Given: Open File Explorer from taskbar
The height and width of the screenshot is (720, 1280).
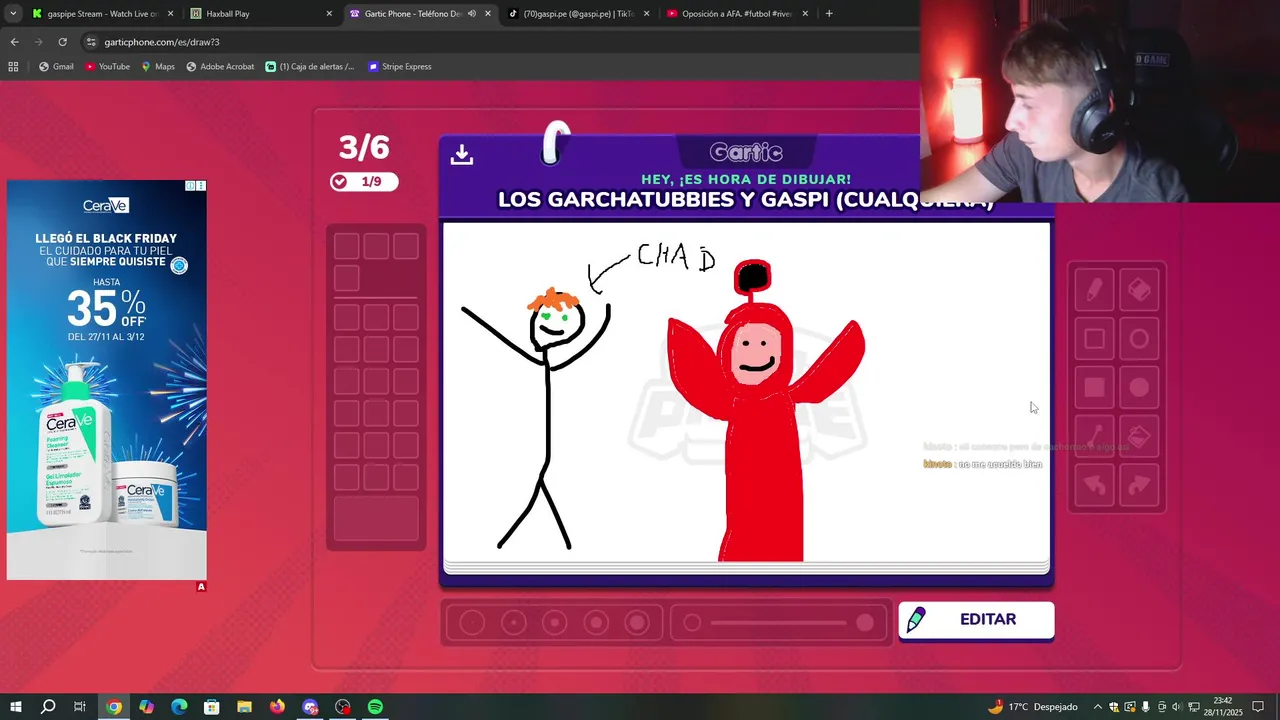Looking at the screenshot, I should [x=244, y=707].
